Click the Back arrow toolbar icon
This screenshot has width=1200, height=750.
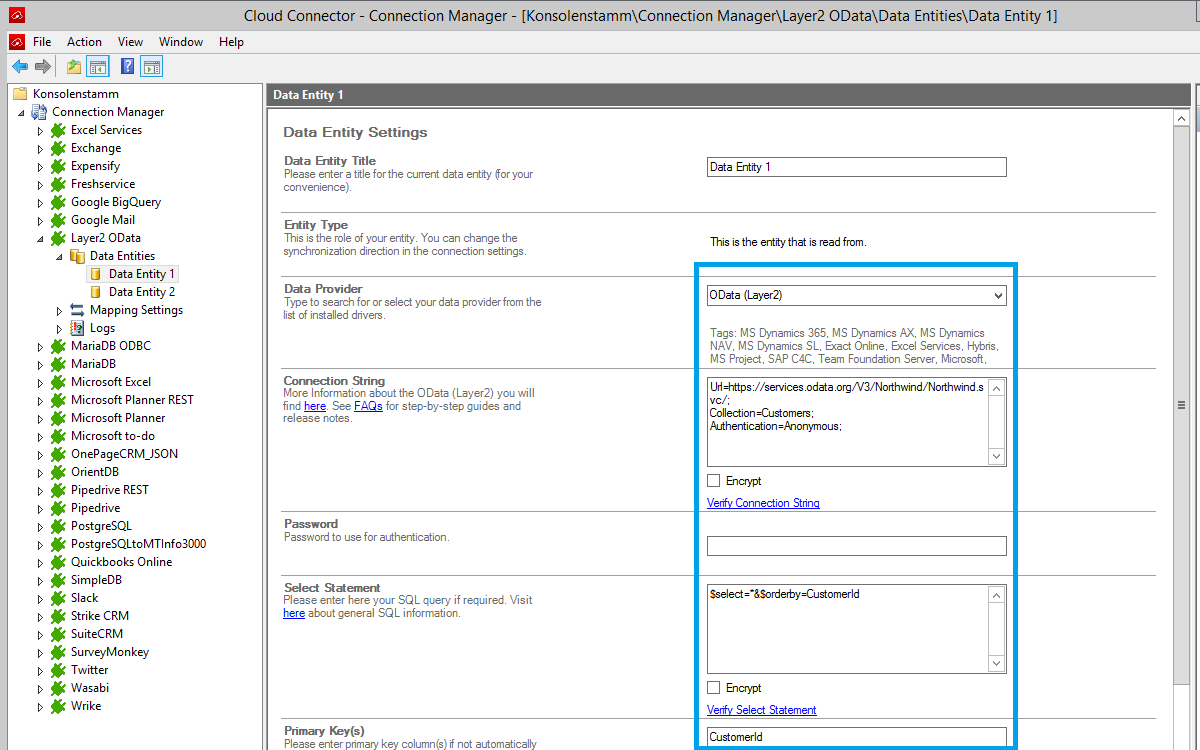point(19,67)
